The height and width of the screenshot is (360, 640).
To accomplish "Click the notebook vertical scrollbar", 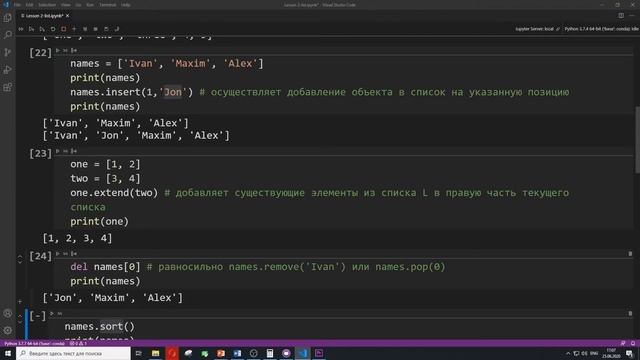I will (637, 140).
